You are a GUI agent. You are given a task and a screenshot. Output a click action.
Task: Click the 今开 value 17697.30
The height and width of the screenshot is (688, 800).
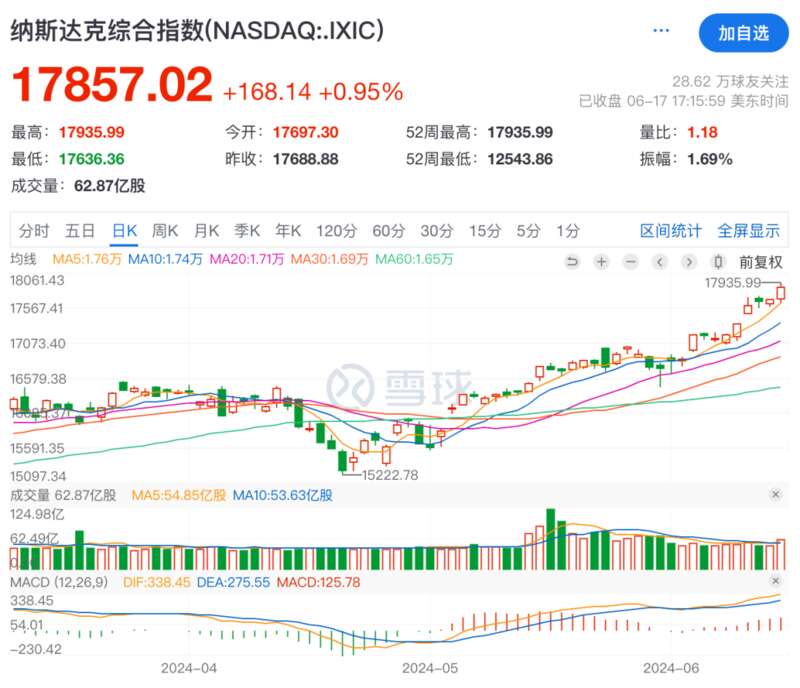click(305, 133)
